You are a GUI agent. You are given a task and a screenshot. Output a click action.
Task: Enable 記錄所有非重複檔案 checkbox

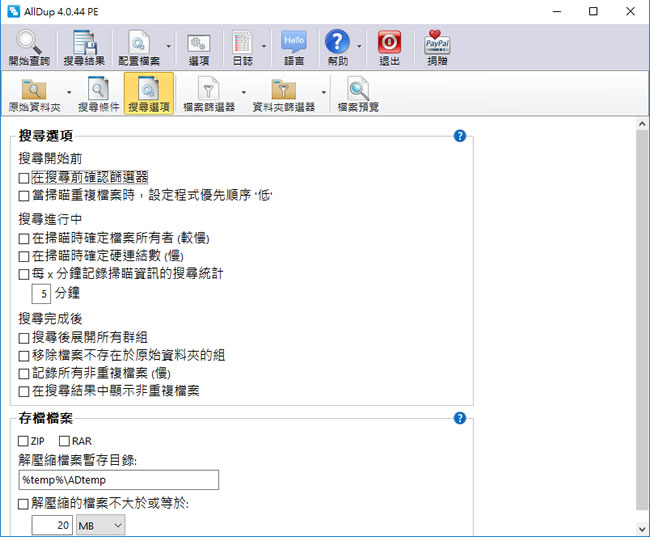[x=24, y=374]
